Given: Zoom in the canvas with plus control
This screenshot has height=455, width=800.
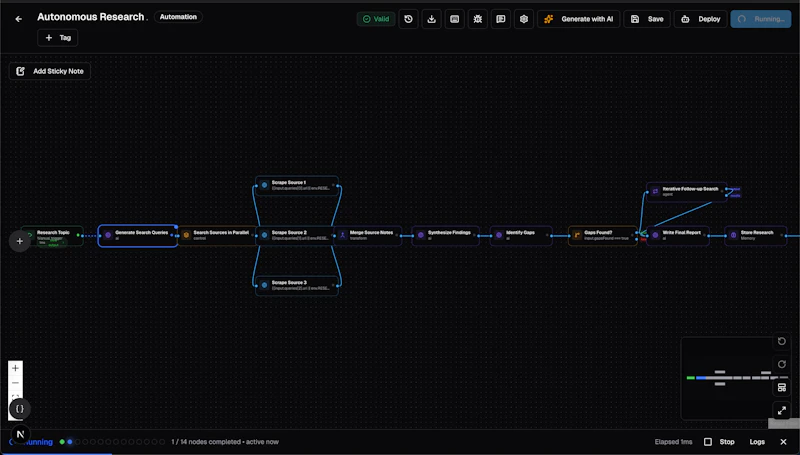Looking at the screenshot, I should click(x=15, y=368).
